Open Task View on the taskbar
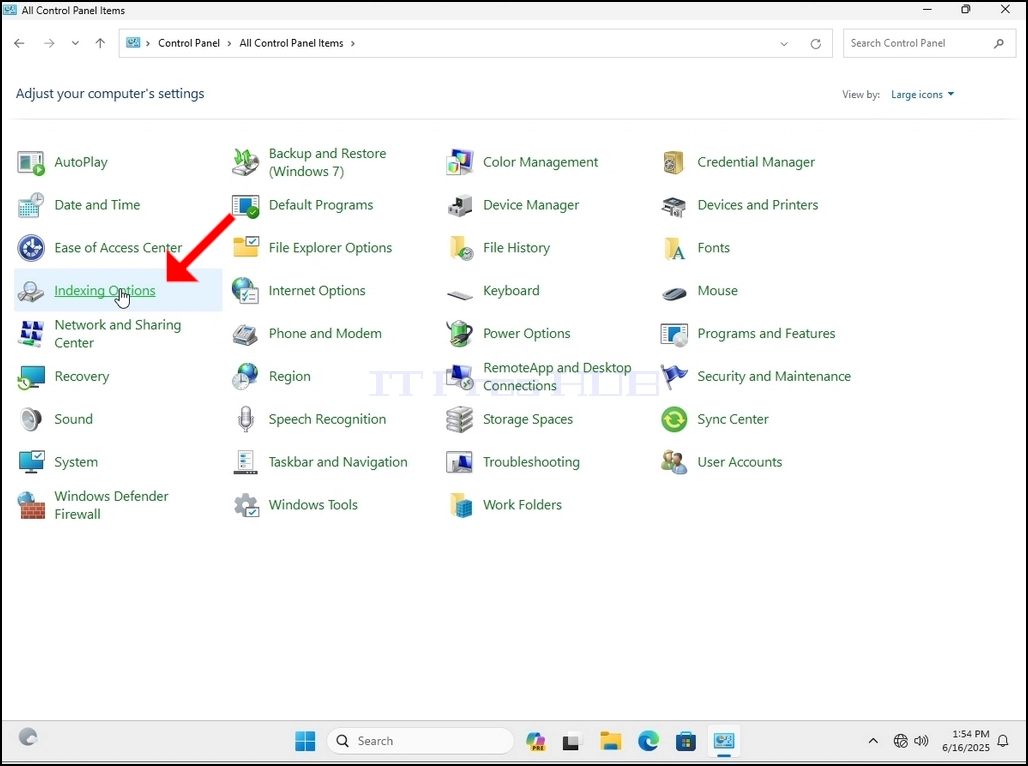1028x766 pixels. (572, 741)
